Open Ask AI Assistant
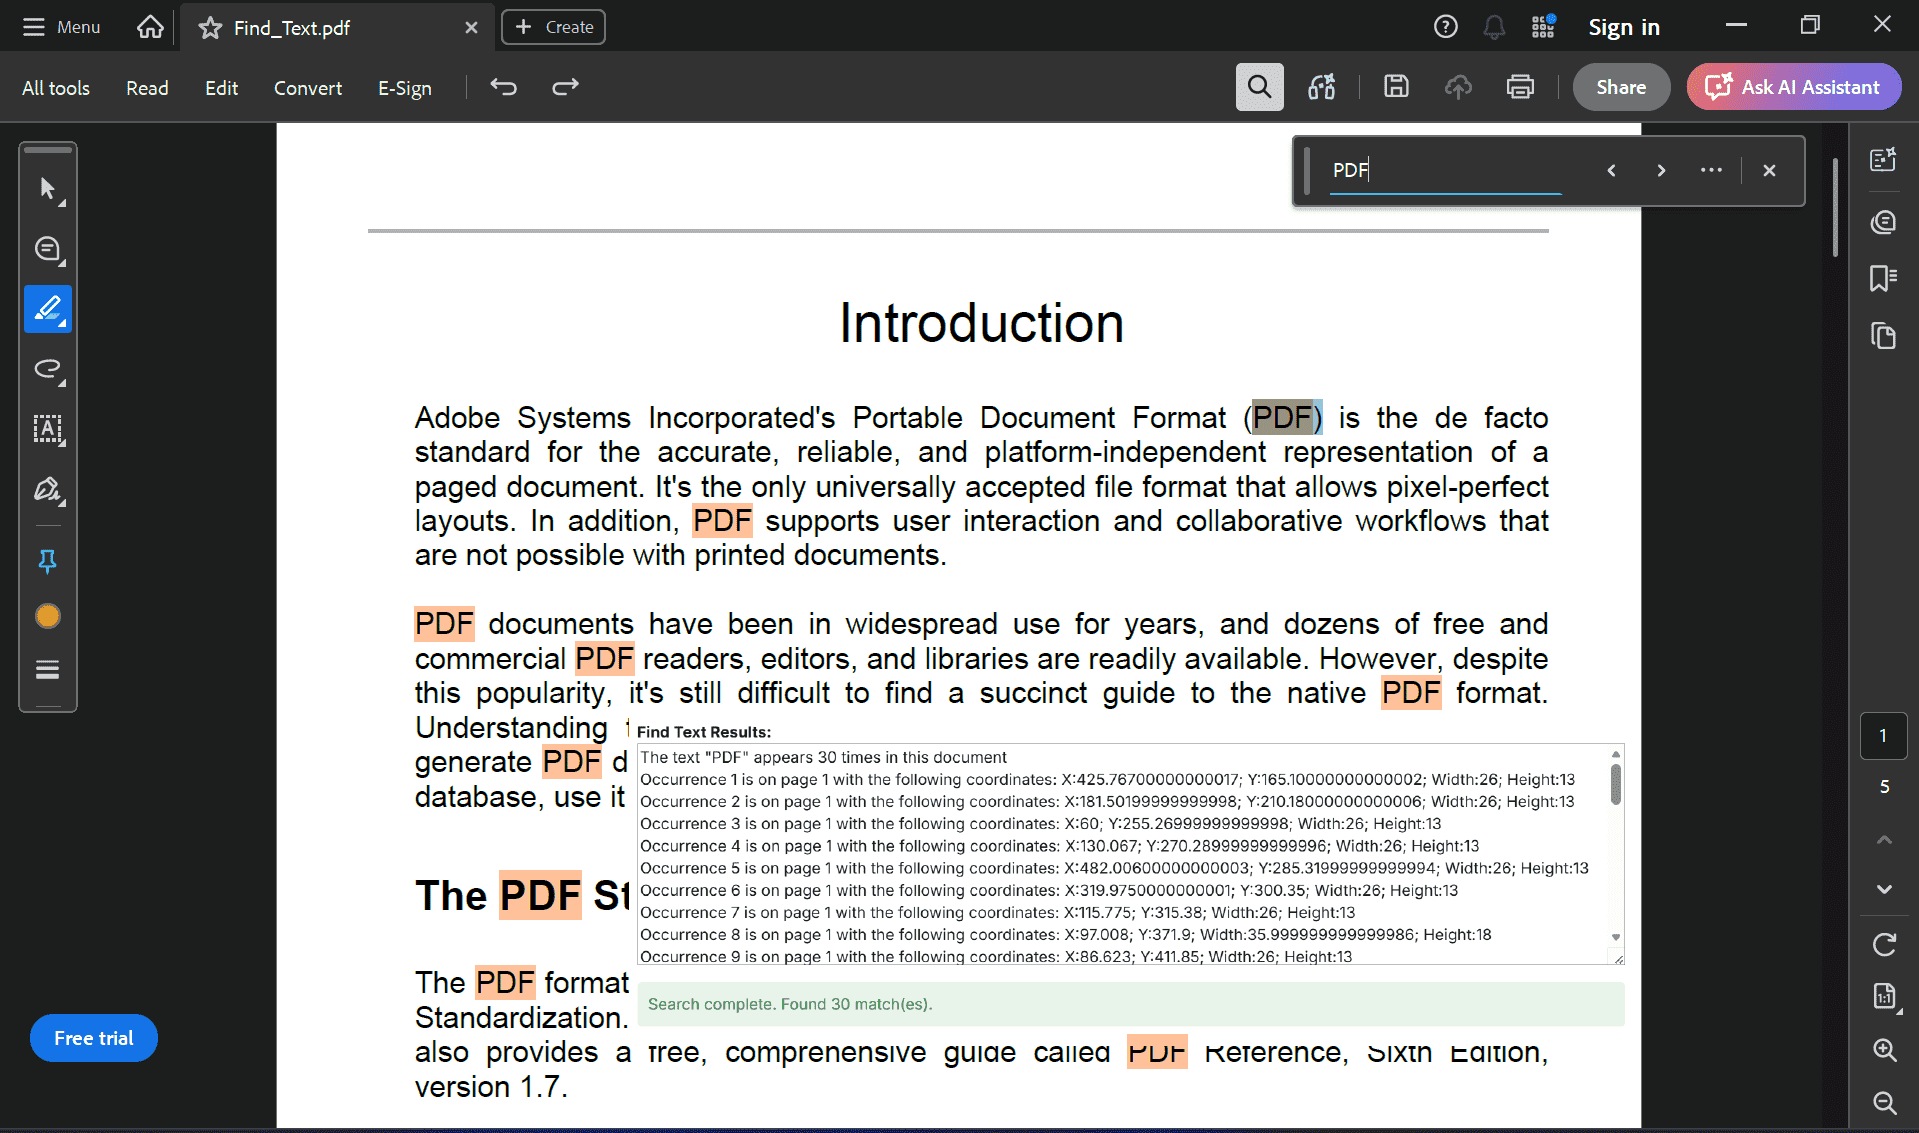The width and height of the screenshot is (1919, 1133). pos(1794,87)
